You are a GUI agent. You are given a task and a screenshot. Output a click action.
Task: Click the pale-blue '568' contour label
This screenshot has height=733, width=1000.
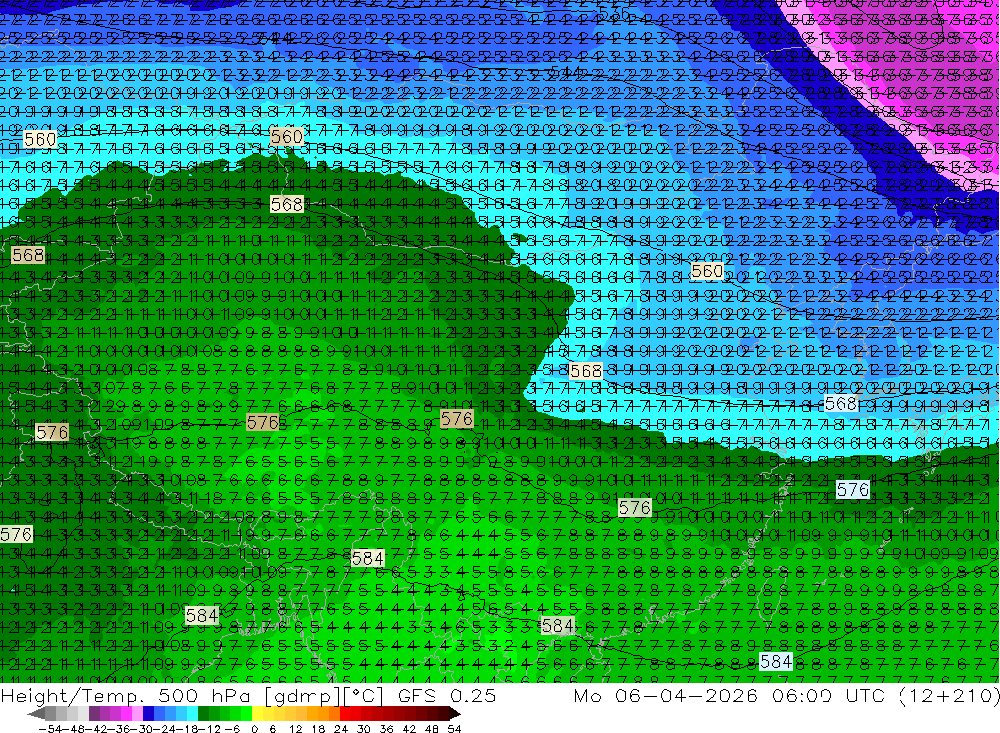click(x=841, y=404)
